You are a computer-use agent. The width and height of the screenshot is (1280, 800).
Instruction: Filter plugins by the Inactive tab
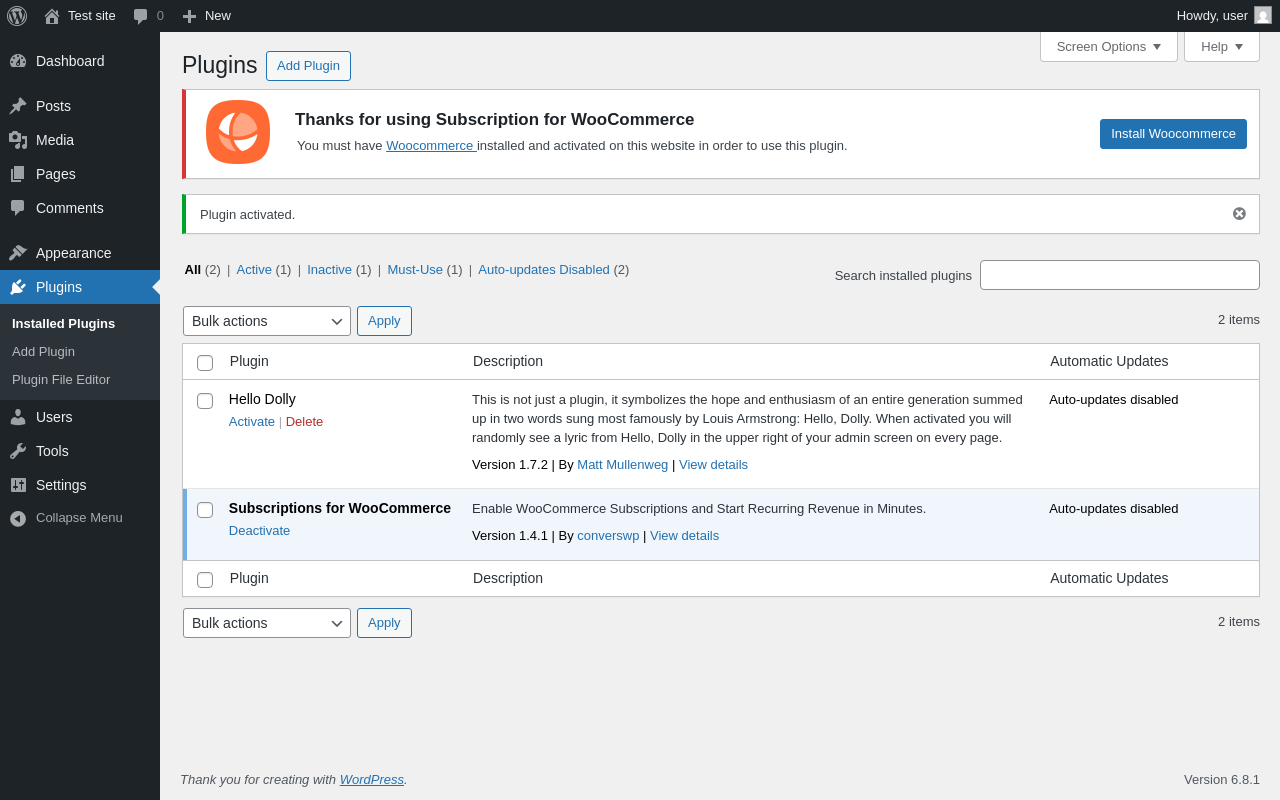tap(329, 270)
